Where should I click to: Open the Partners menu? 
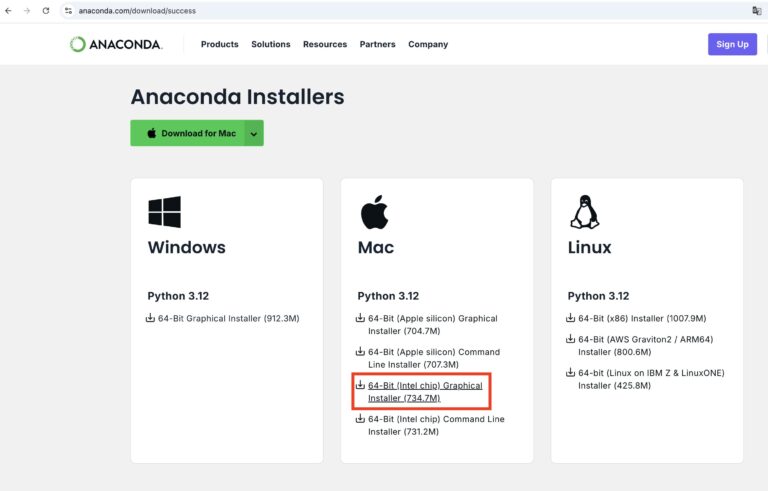(377, 44)
